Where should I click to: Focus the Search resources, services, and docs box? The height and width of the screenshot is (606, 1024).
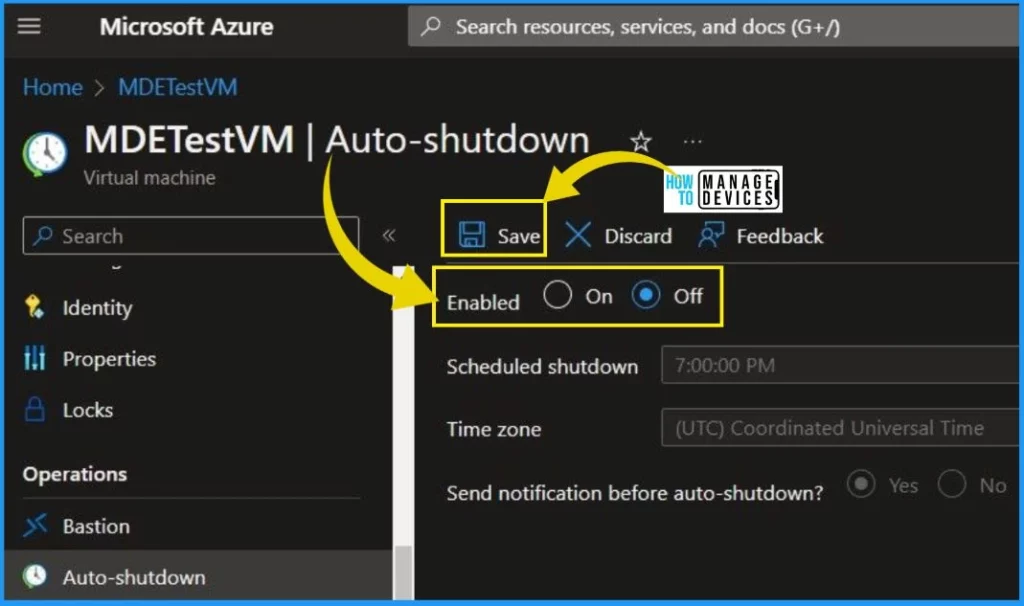pyautogui.click(x=713, y=27)
